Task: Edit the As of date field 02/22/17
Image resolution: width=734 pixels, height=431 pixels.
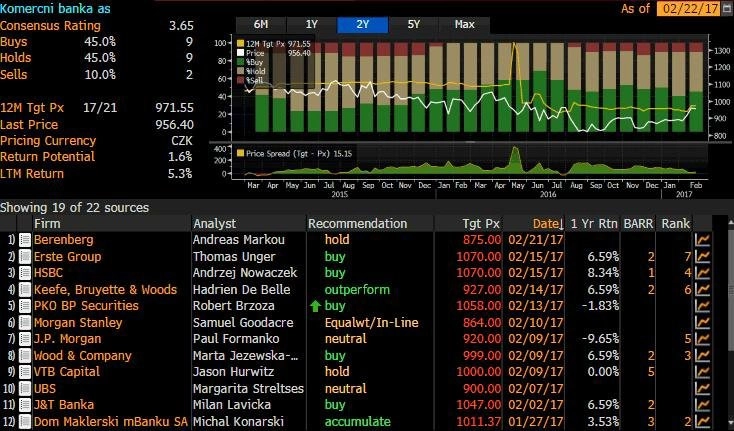Action: tap(691, 8)
